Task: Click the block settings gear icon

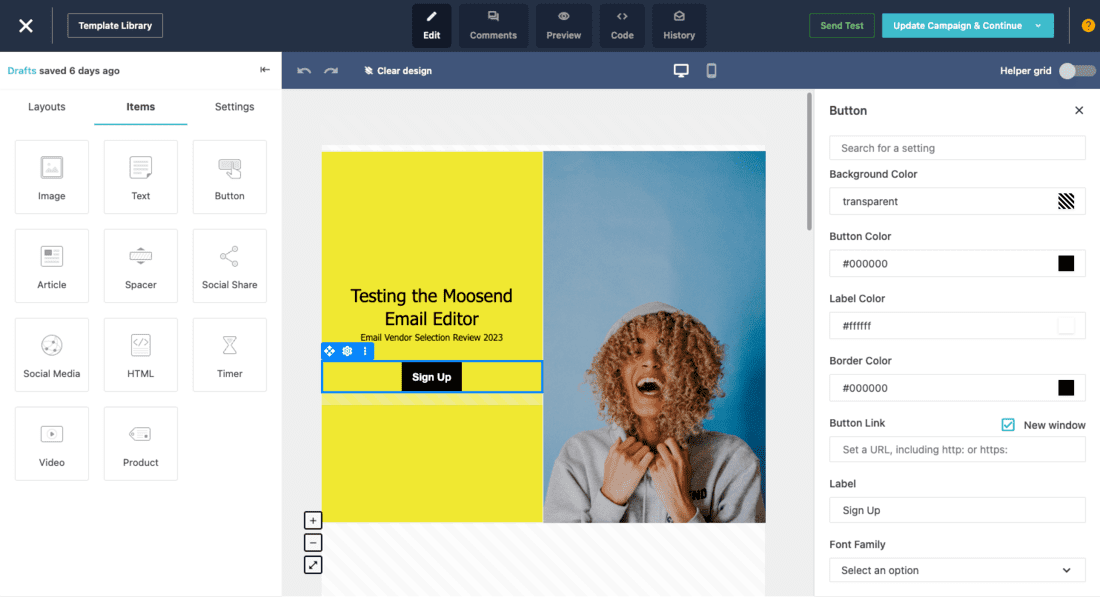Action: click(x=347, y=351)
